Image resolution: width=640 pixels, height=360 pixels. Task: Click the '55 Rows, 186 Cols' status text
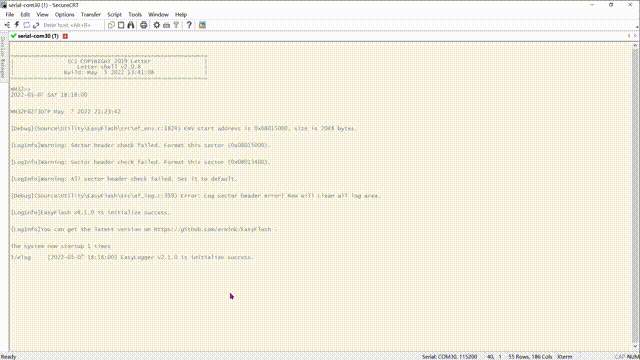coord(530,357)
